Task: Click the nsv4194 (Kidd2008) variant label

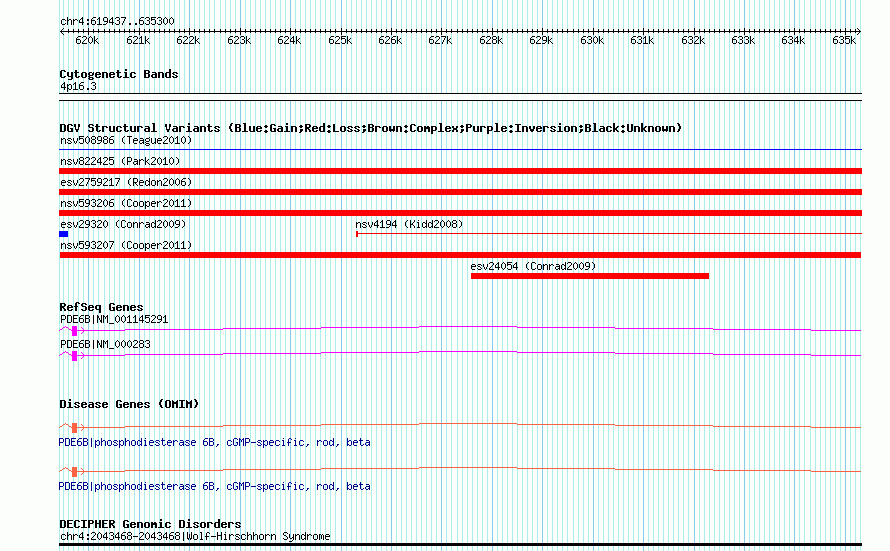Action: [409, 224]
